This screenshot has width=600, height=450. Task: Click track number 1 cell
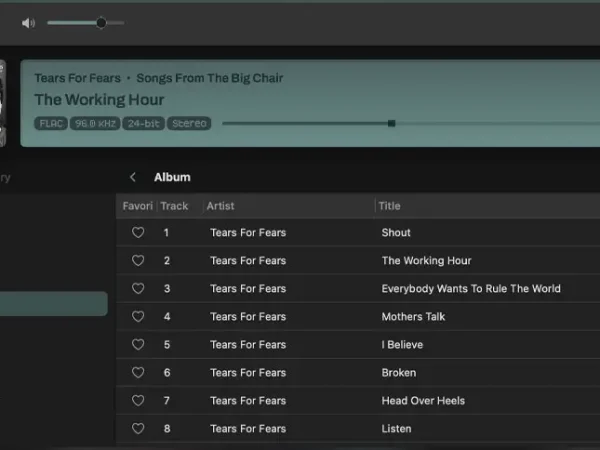pos(166,233)
